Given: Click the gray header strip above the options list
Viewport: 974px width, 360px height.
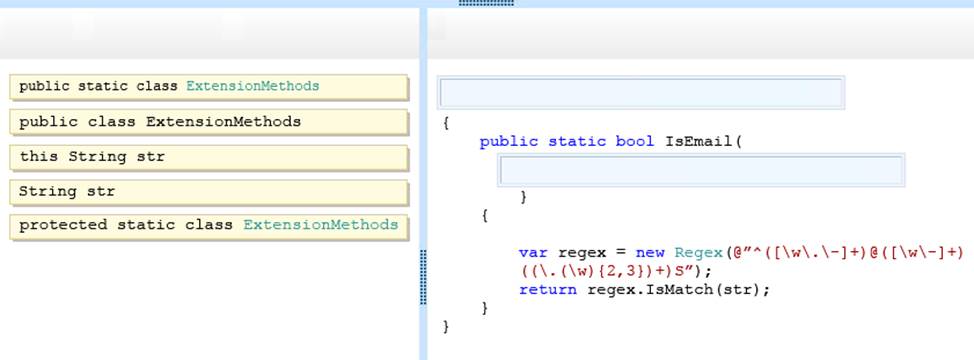Looking at the screenshot, I should point(209,34).
